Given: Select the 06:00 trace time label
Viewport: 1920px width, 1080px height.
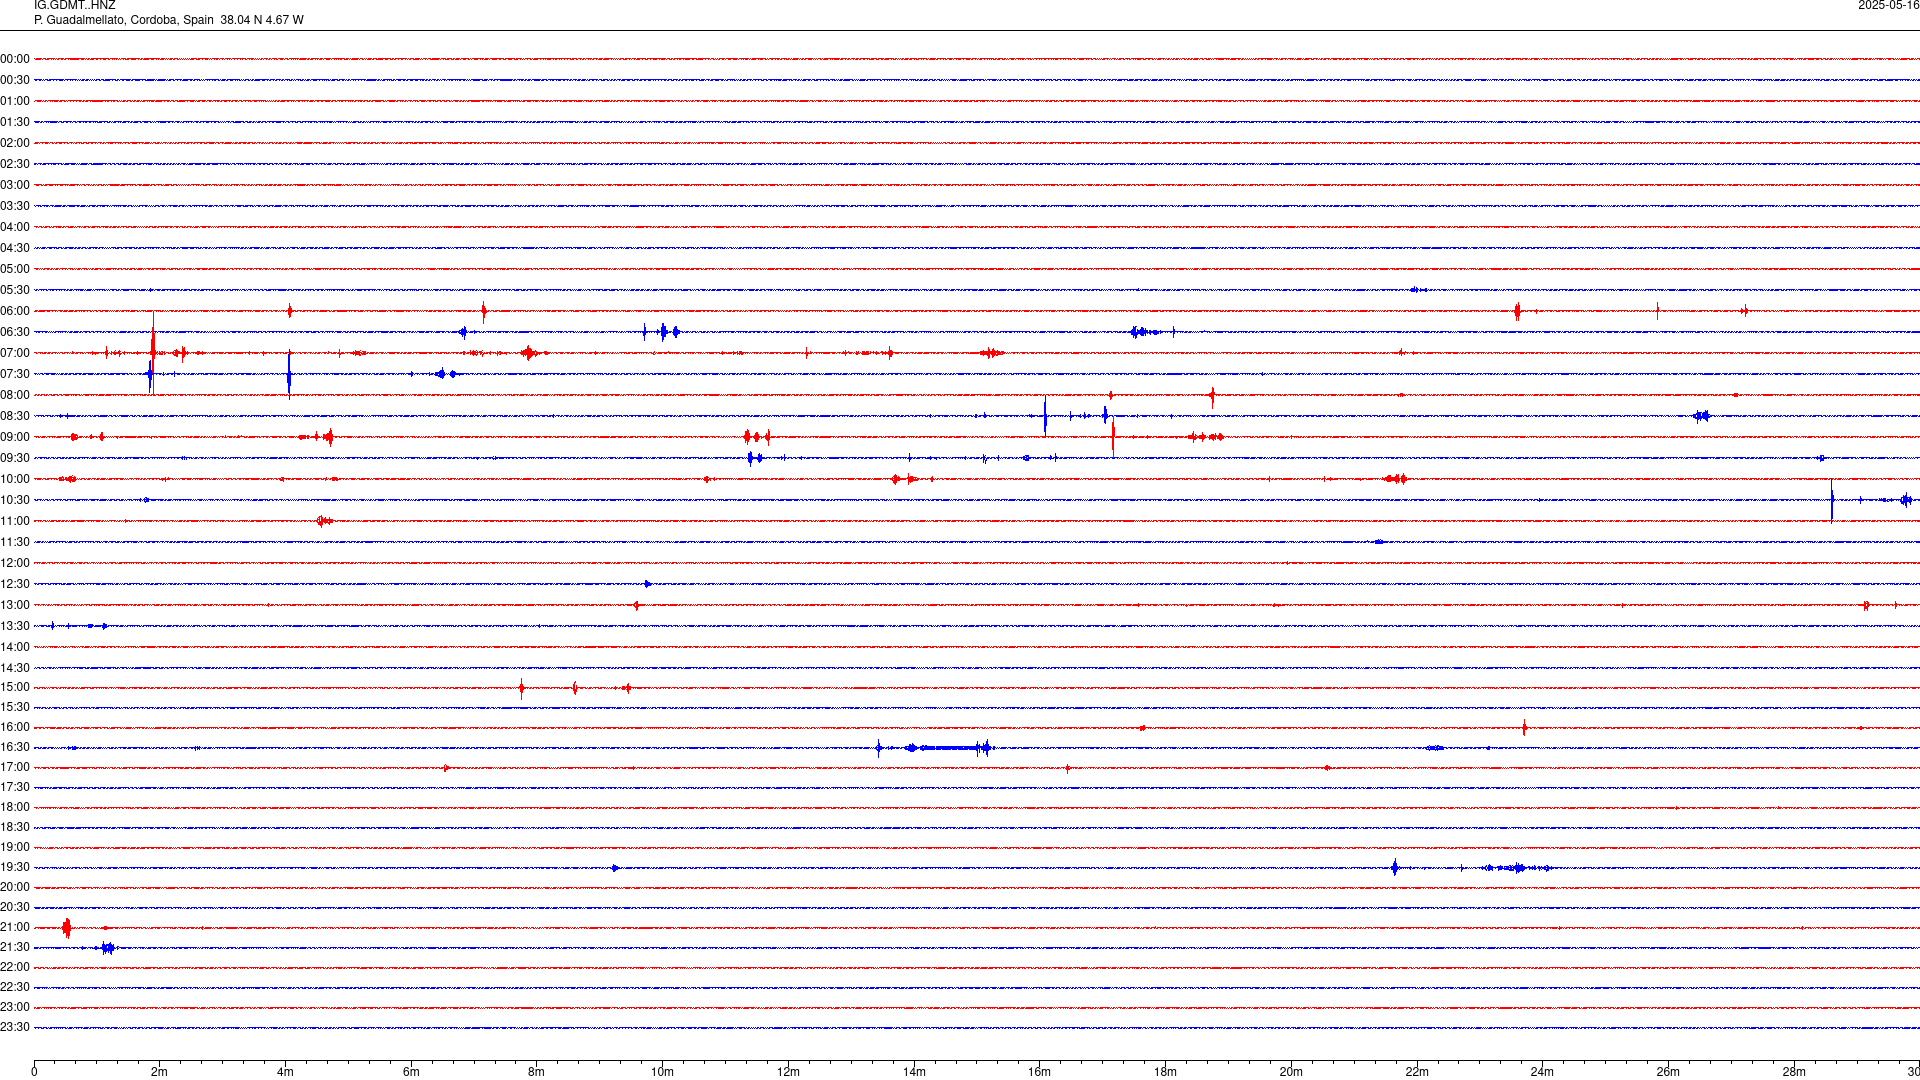Looking at the screenshot, I should tap(15, 311).
